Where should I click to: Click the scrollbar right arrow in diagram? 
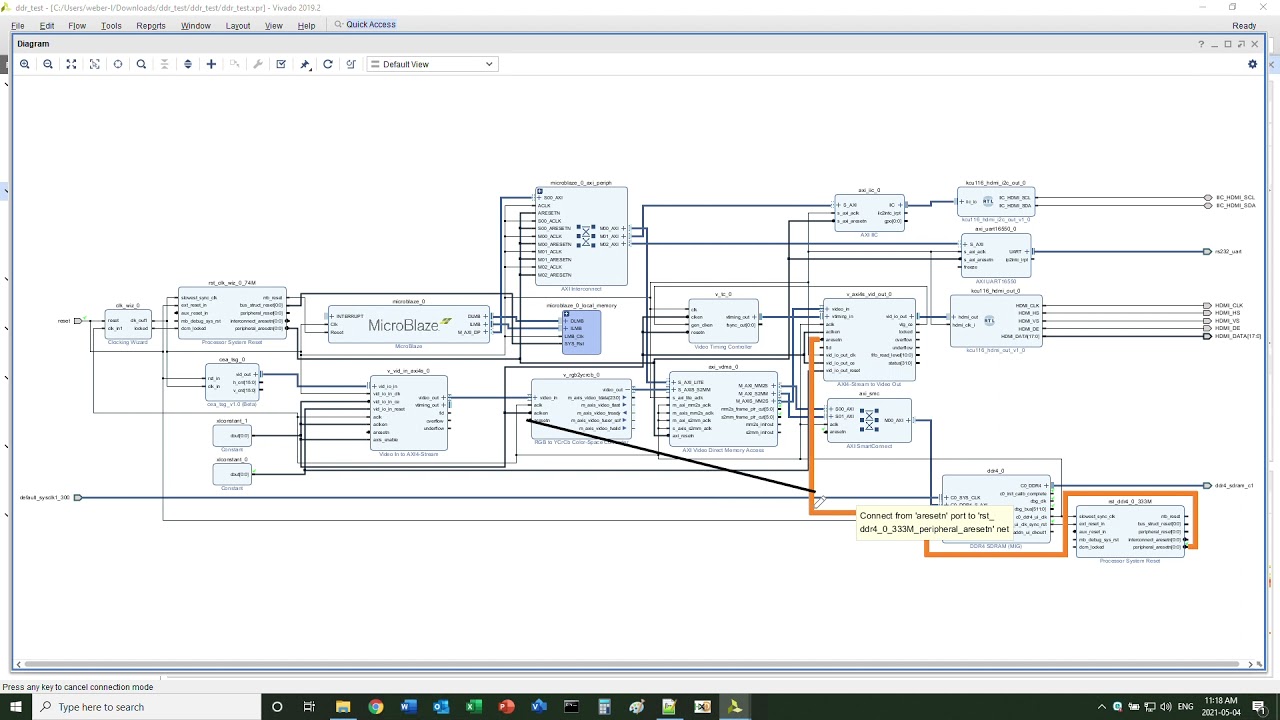click(1251, 664)
